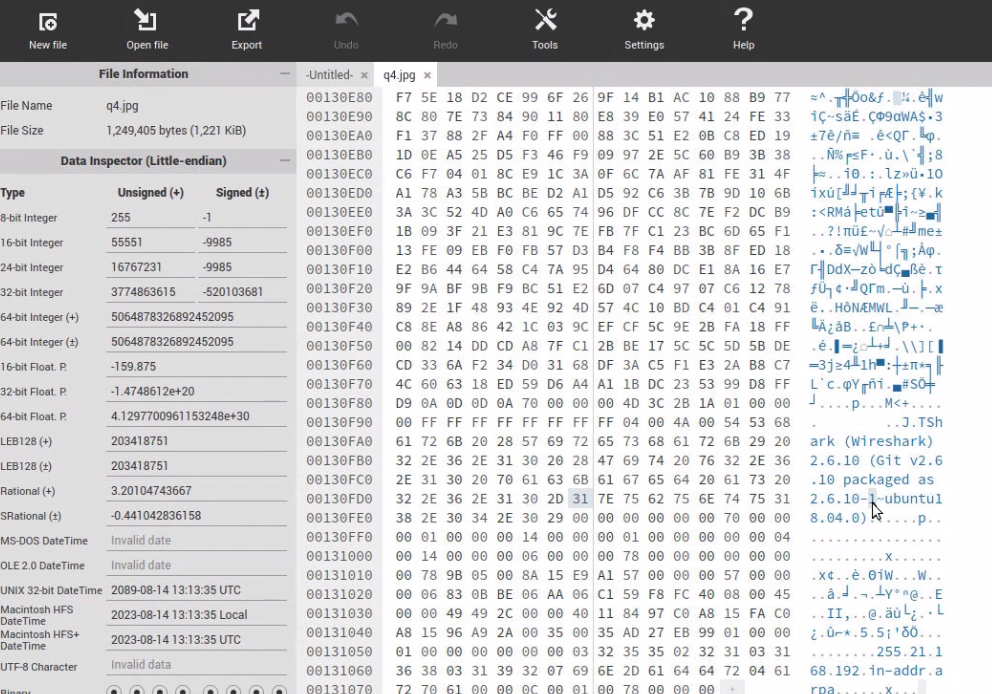Click the 64-bit Float value field
The image size is (992, 694).
196,416
